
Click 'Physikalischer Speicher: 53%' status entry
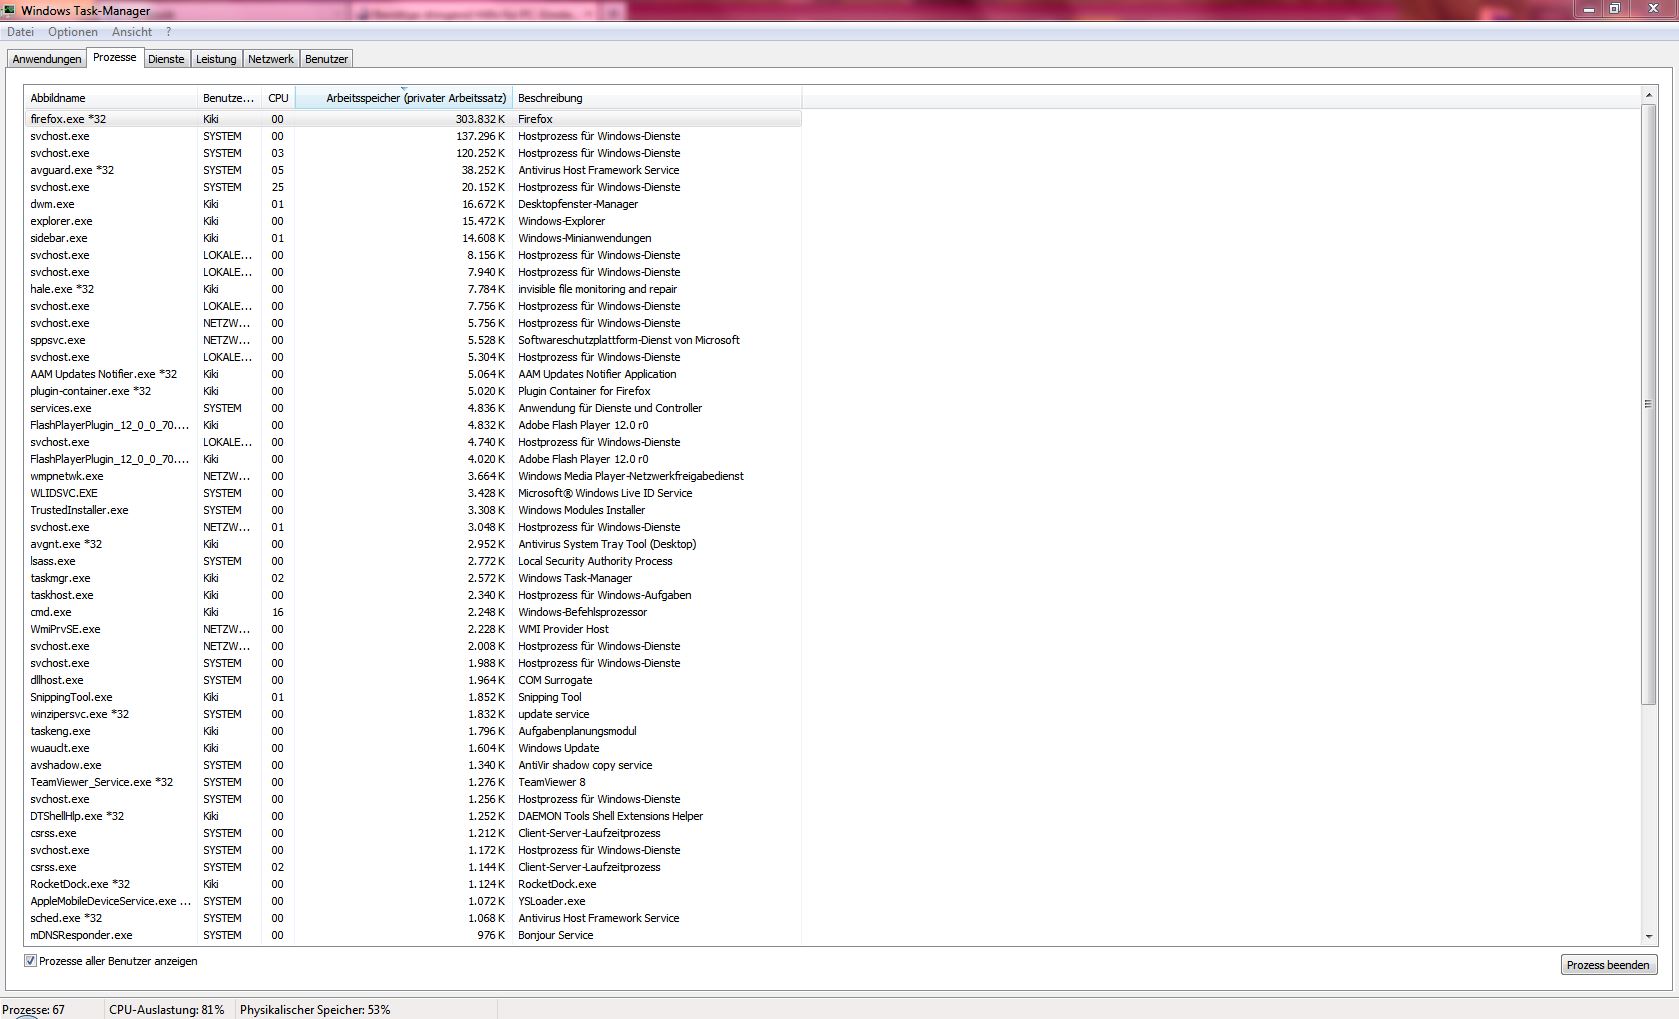315,1010
